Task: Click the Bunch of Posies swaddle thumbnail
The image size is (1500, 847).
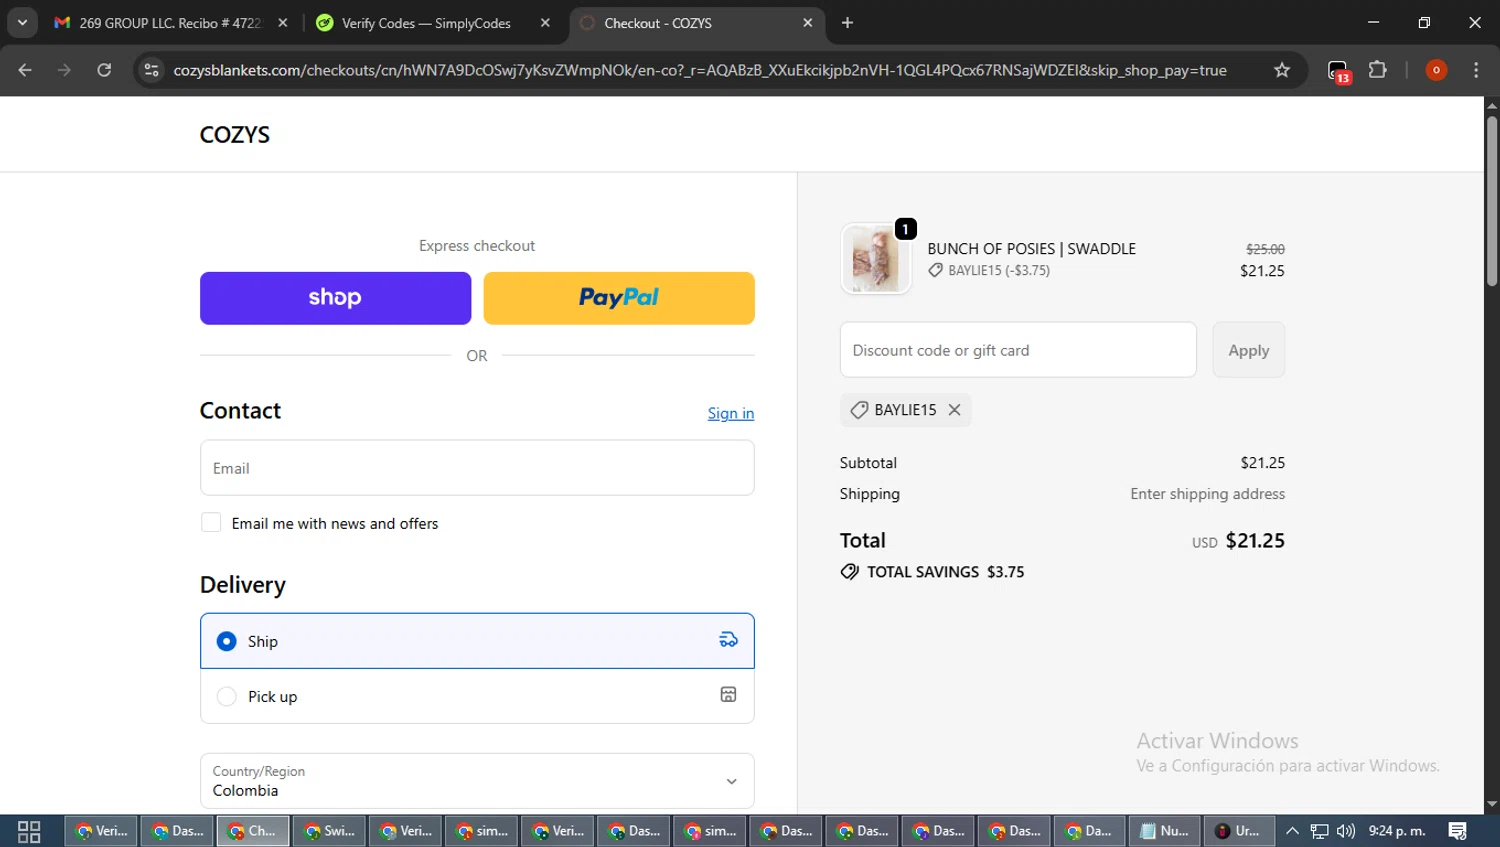Action: coord(876,259)
